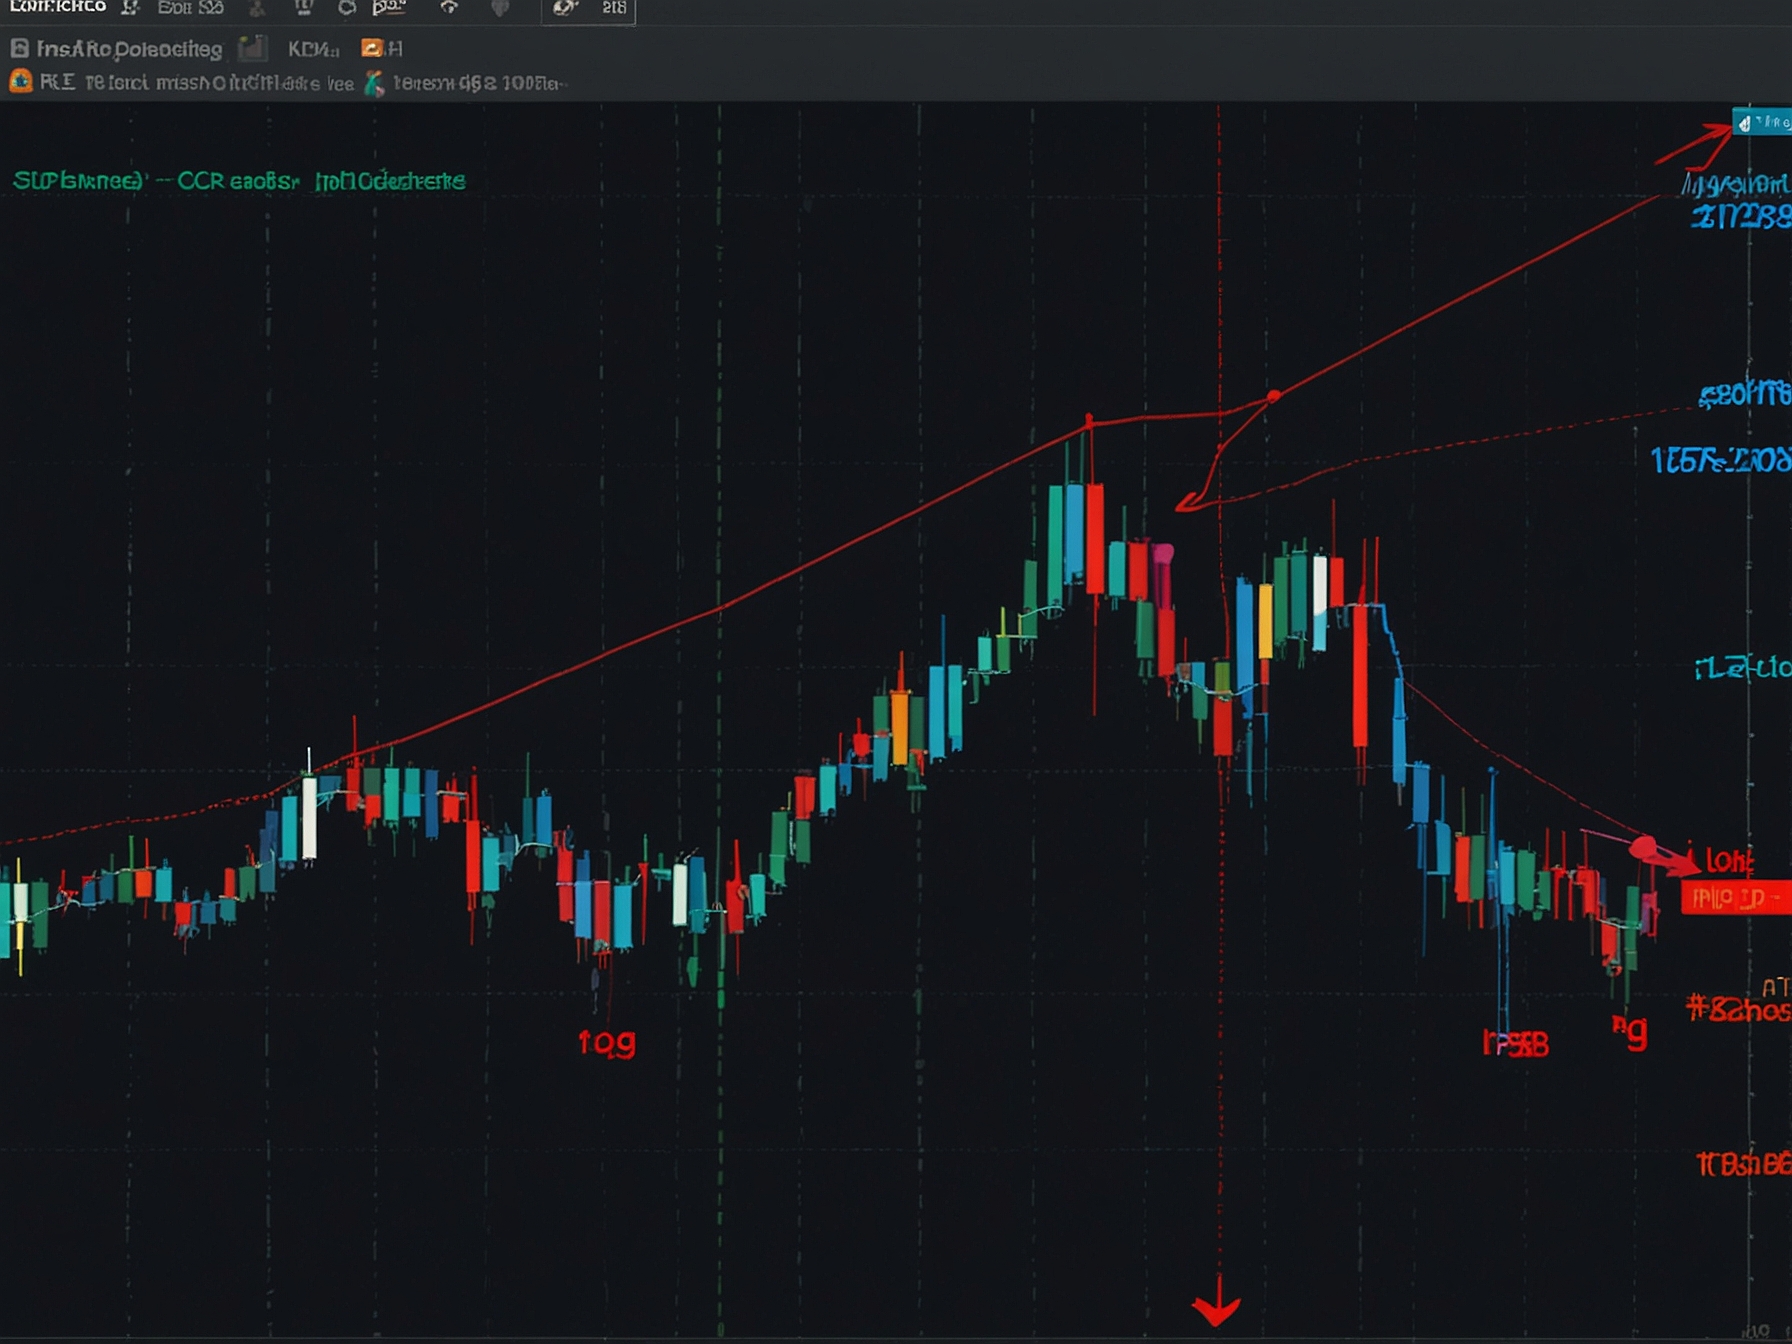Click the teal price tag at the chart's top right

(x=1762, y=122)
